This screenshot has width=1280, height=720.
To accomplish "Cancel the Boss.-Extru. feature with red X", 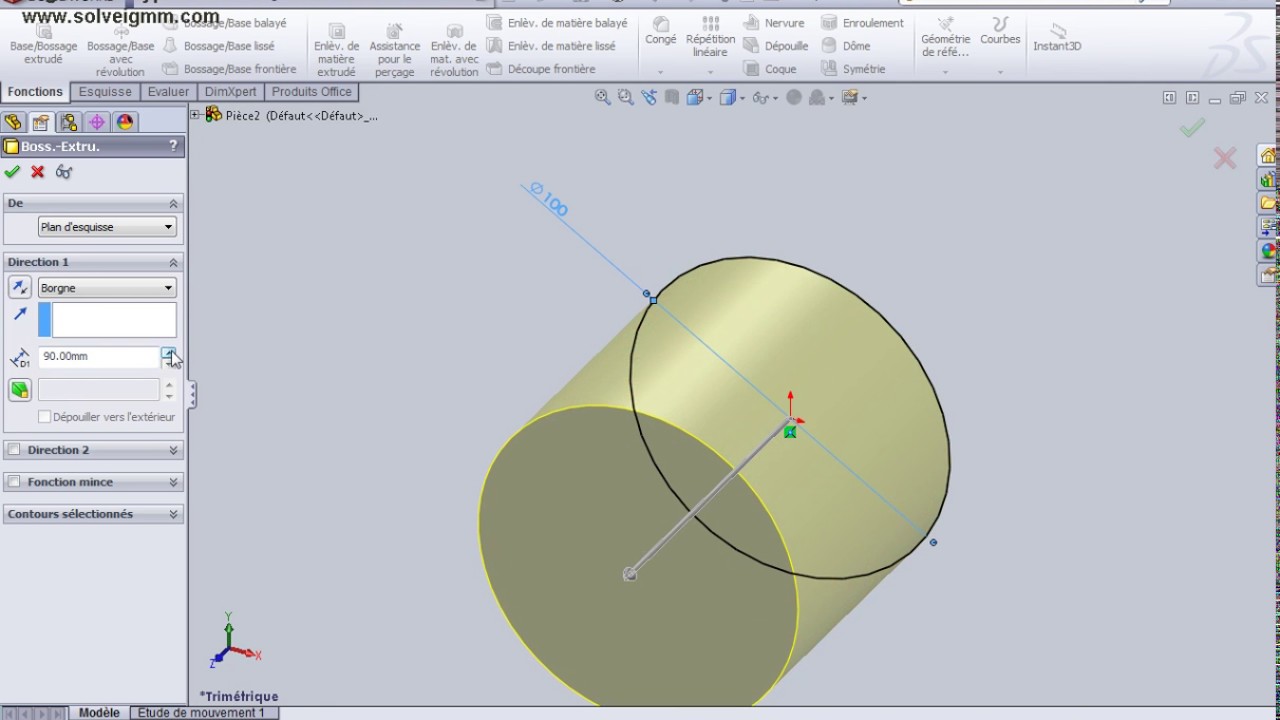I will click(38, 172).
